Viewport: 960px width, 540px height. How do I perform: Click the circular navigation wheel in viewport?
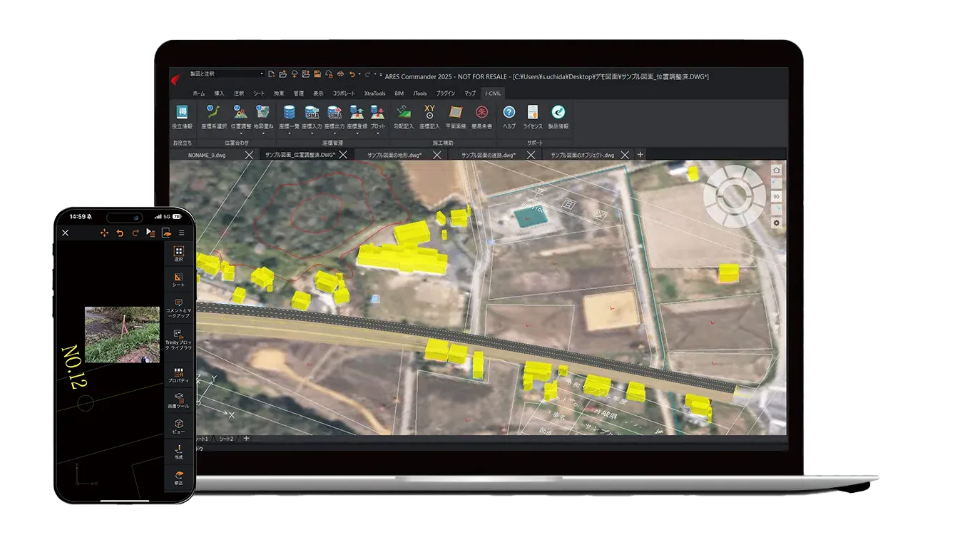tap(734, 196)
